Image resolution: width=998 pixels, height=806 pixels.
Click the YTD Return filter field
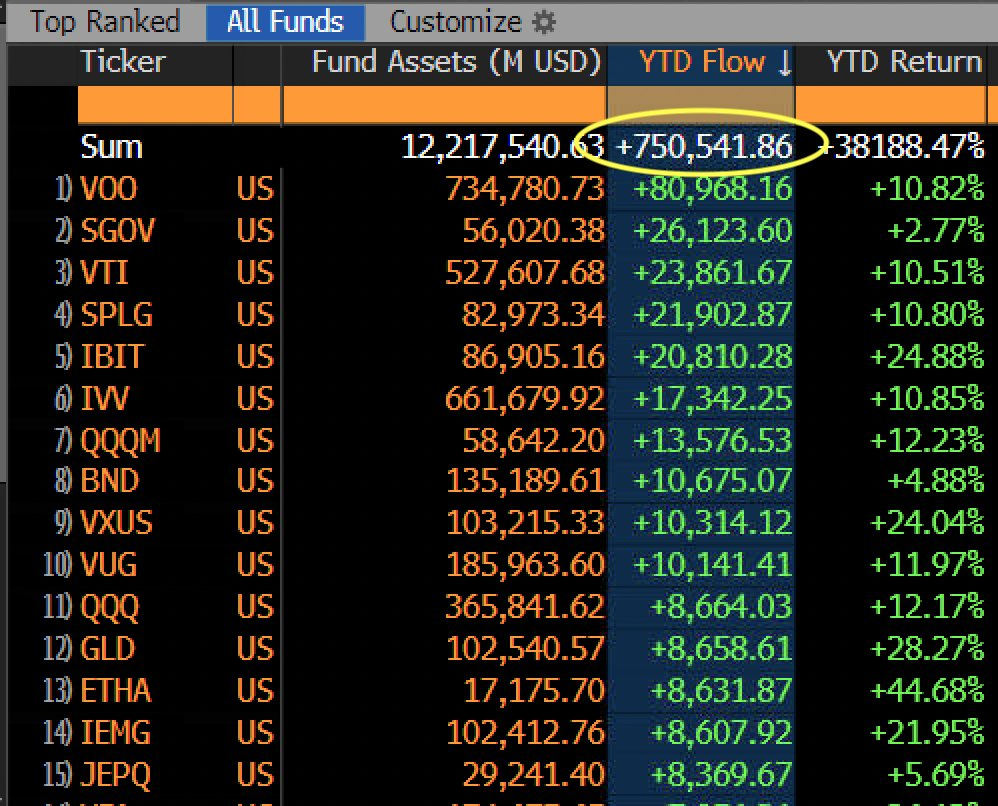pos(891,104)
